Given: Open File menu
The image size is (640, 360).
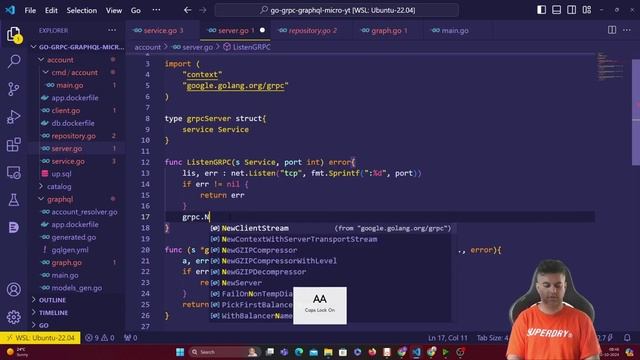Looking at the screenshot, I should pos(30,10).
